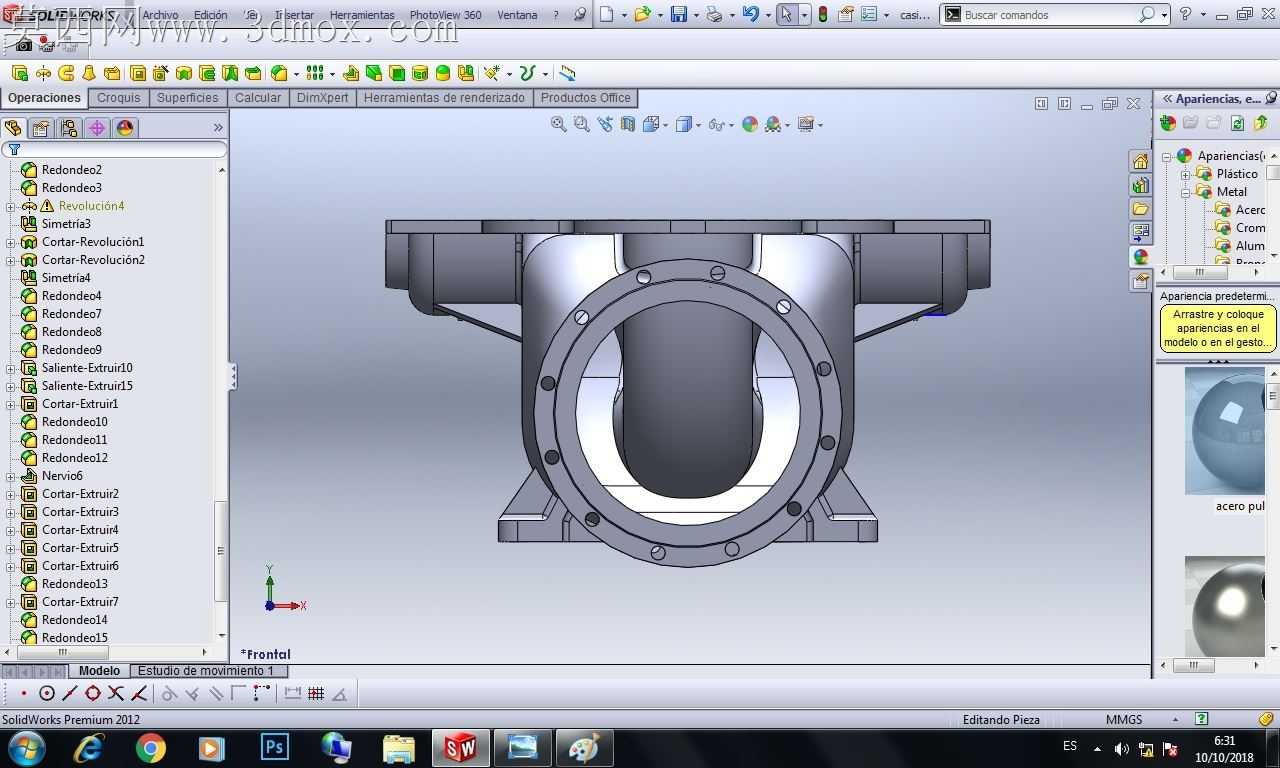Switch to the Croquis tab

119,98
